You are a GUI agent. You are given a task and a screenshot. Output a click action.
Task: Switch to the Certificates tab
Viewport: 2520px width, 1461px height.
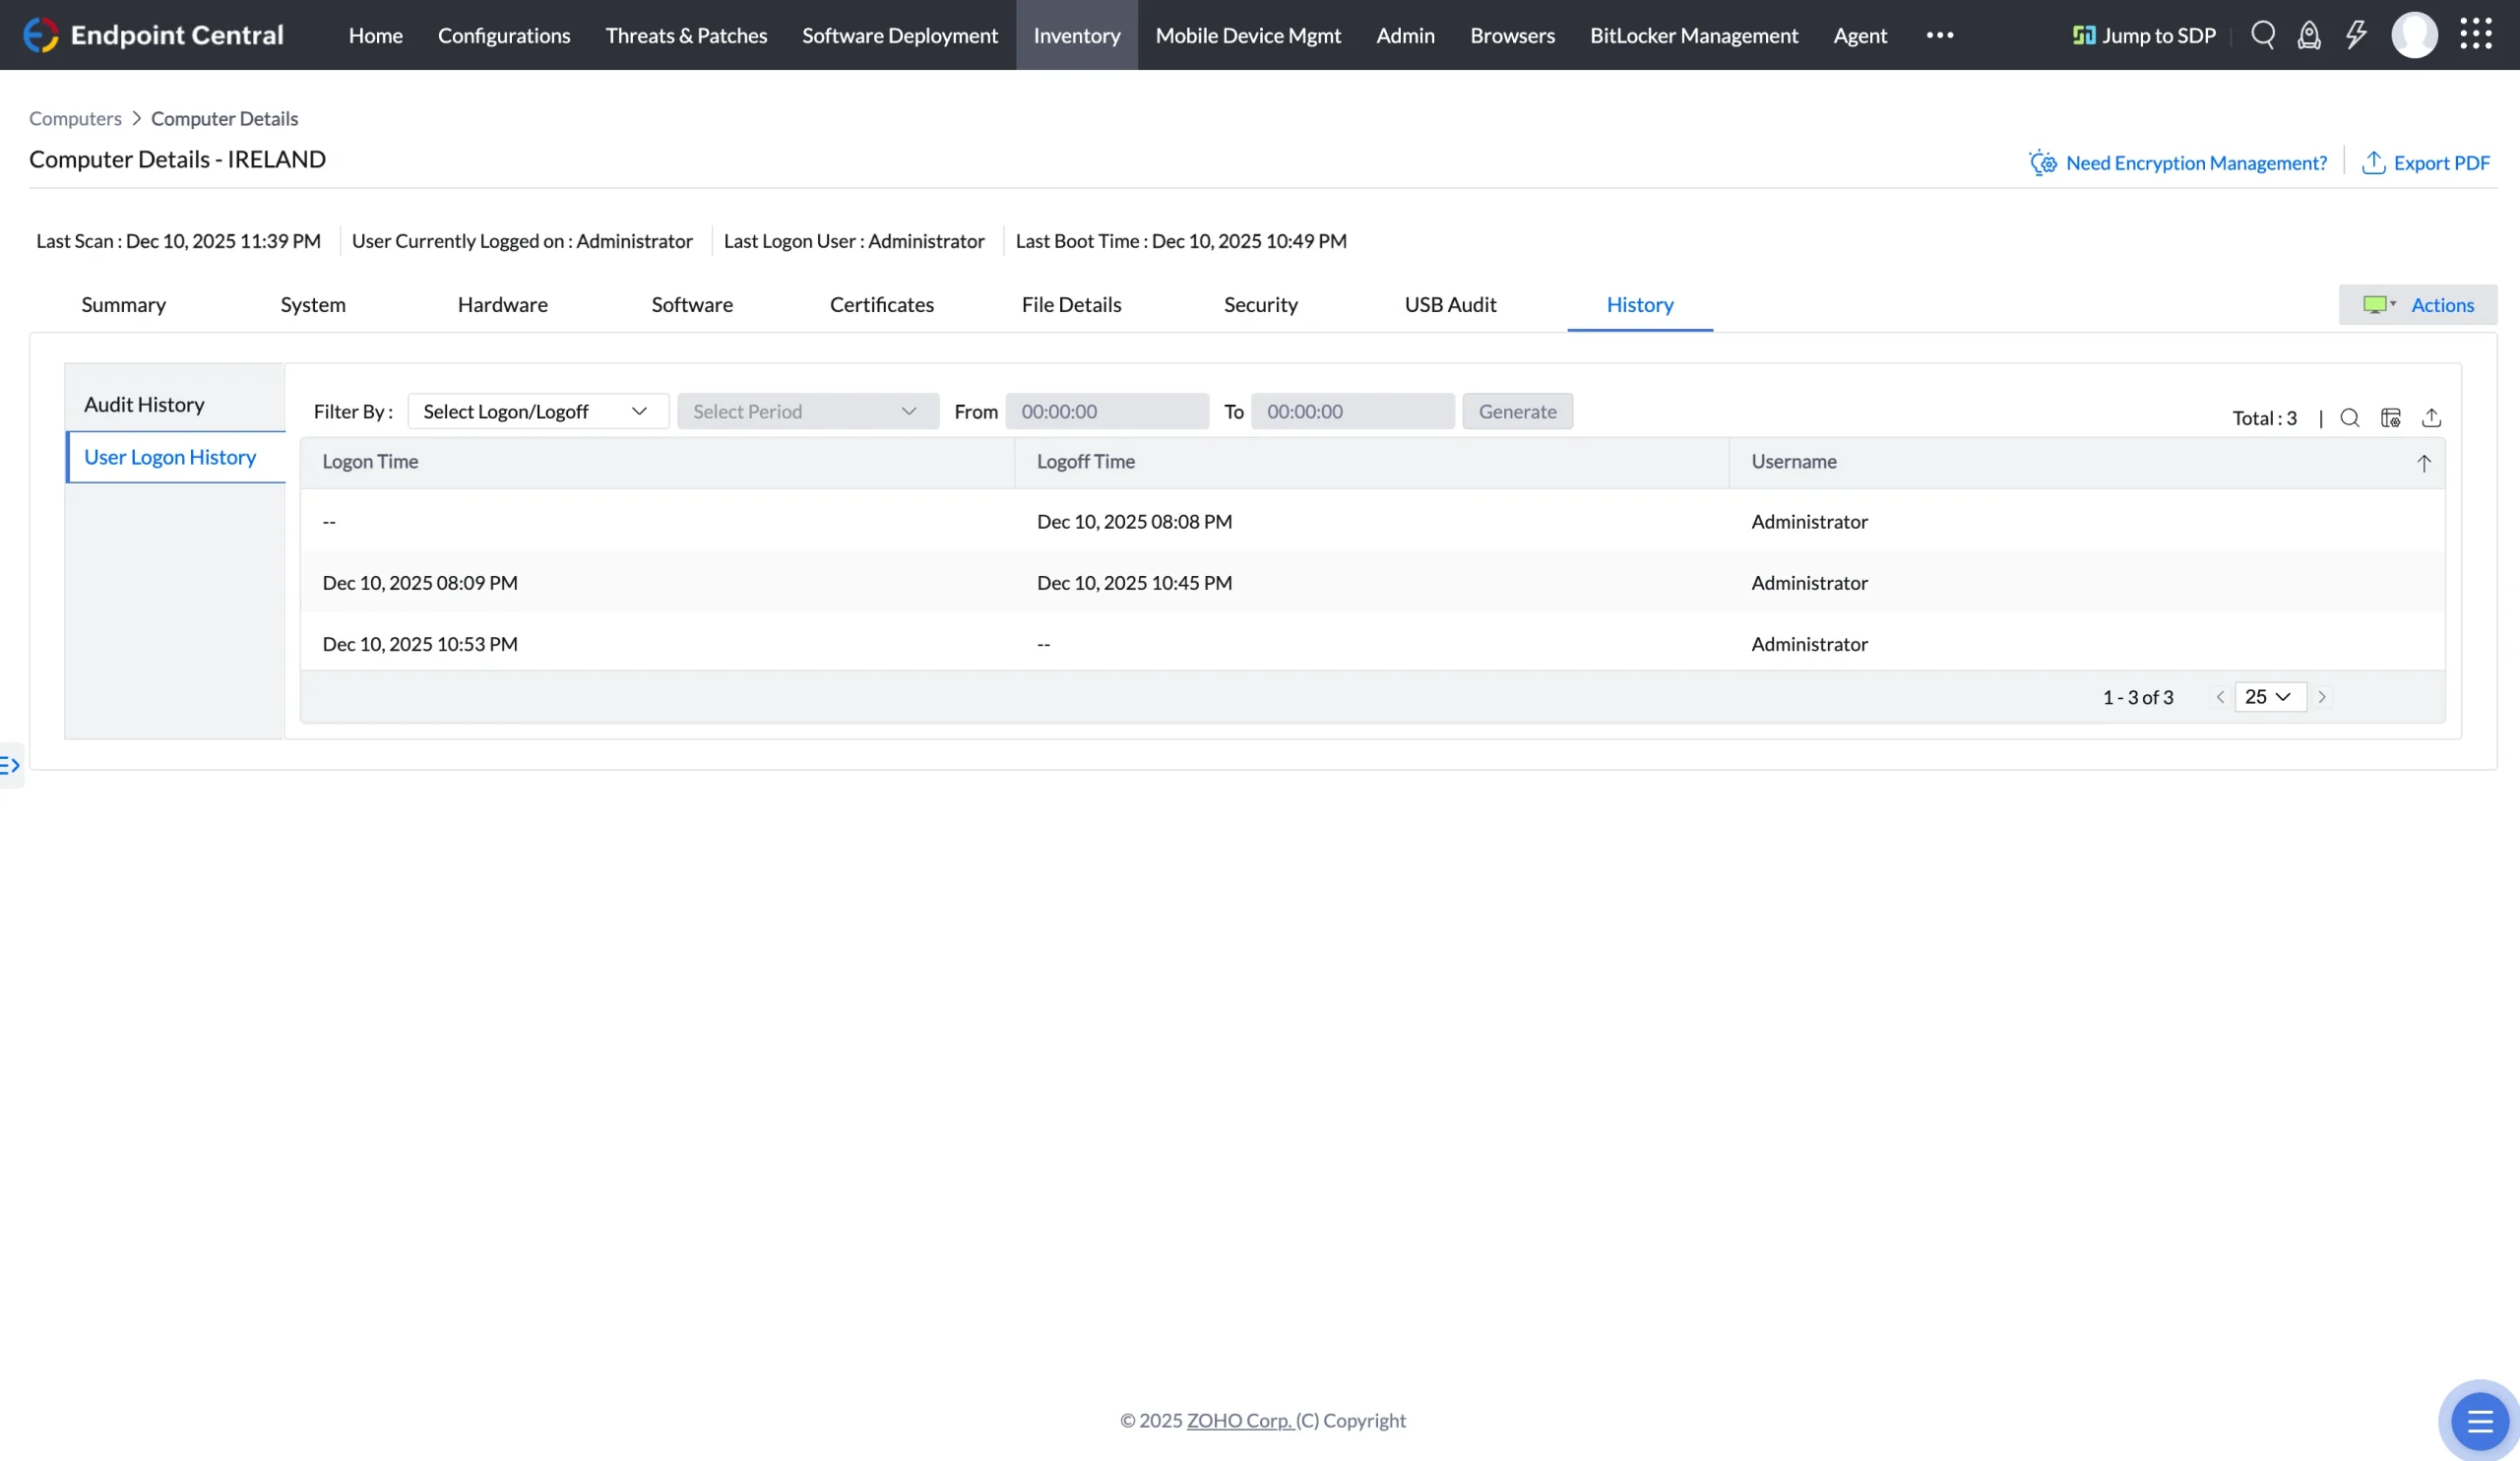coord(882,305)
